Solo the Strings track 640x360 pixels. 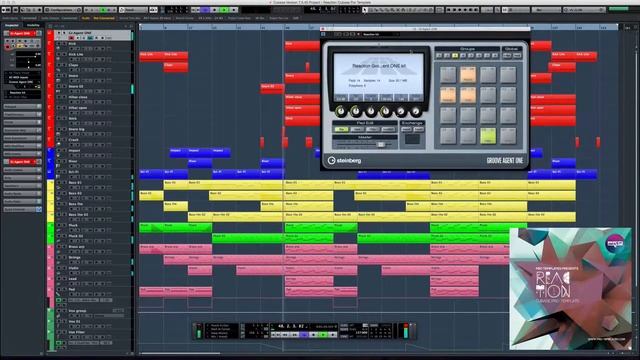64,257
